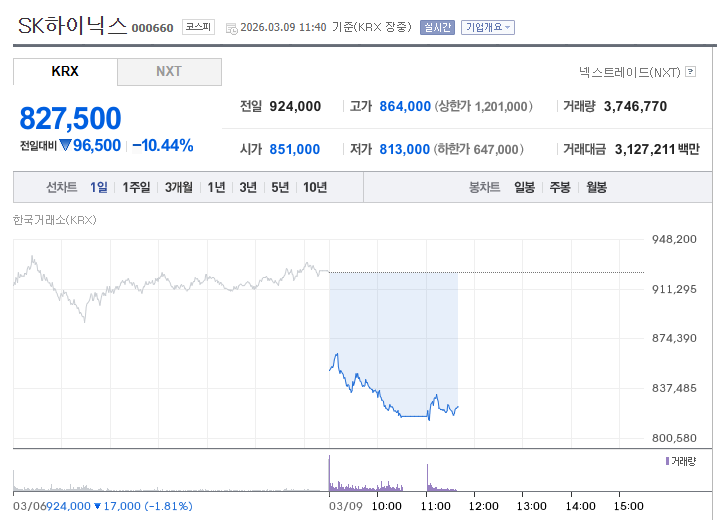Click the change rate -10.44%
717x520 pixels.
(163, 145)
